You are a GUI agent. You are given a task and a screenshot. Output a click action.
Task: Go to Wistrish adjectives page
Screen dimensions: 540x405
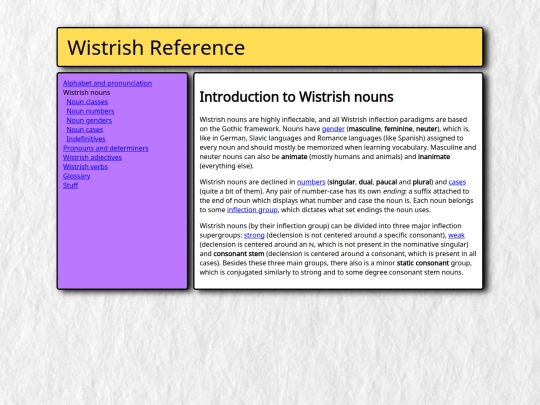tap(92, 158)
